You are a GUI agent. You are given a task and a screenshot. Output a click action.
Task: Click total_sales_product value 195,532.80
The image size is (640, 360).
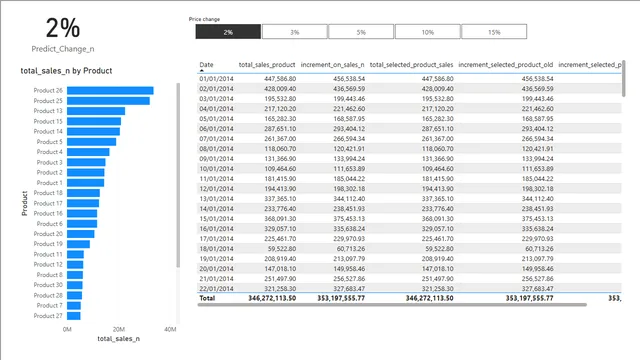280,99
